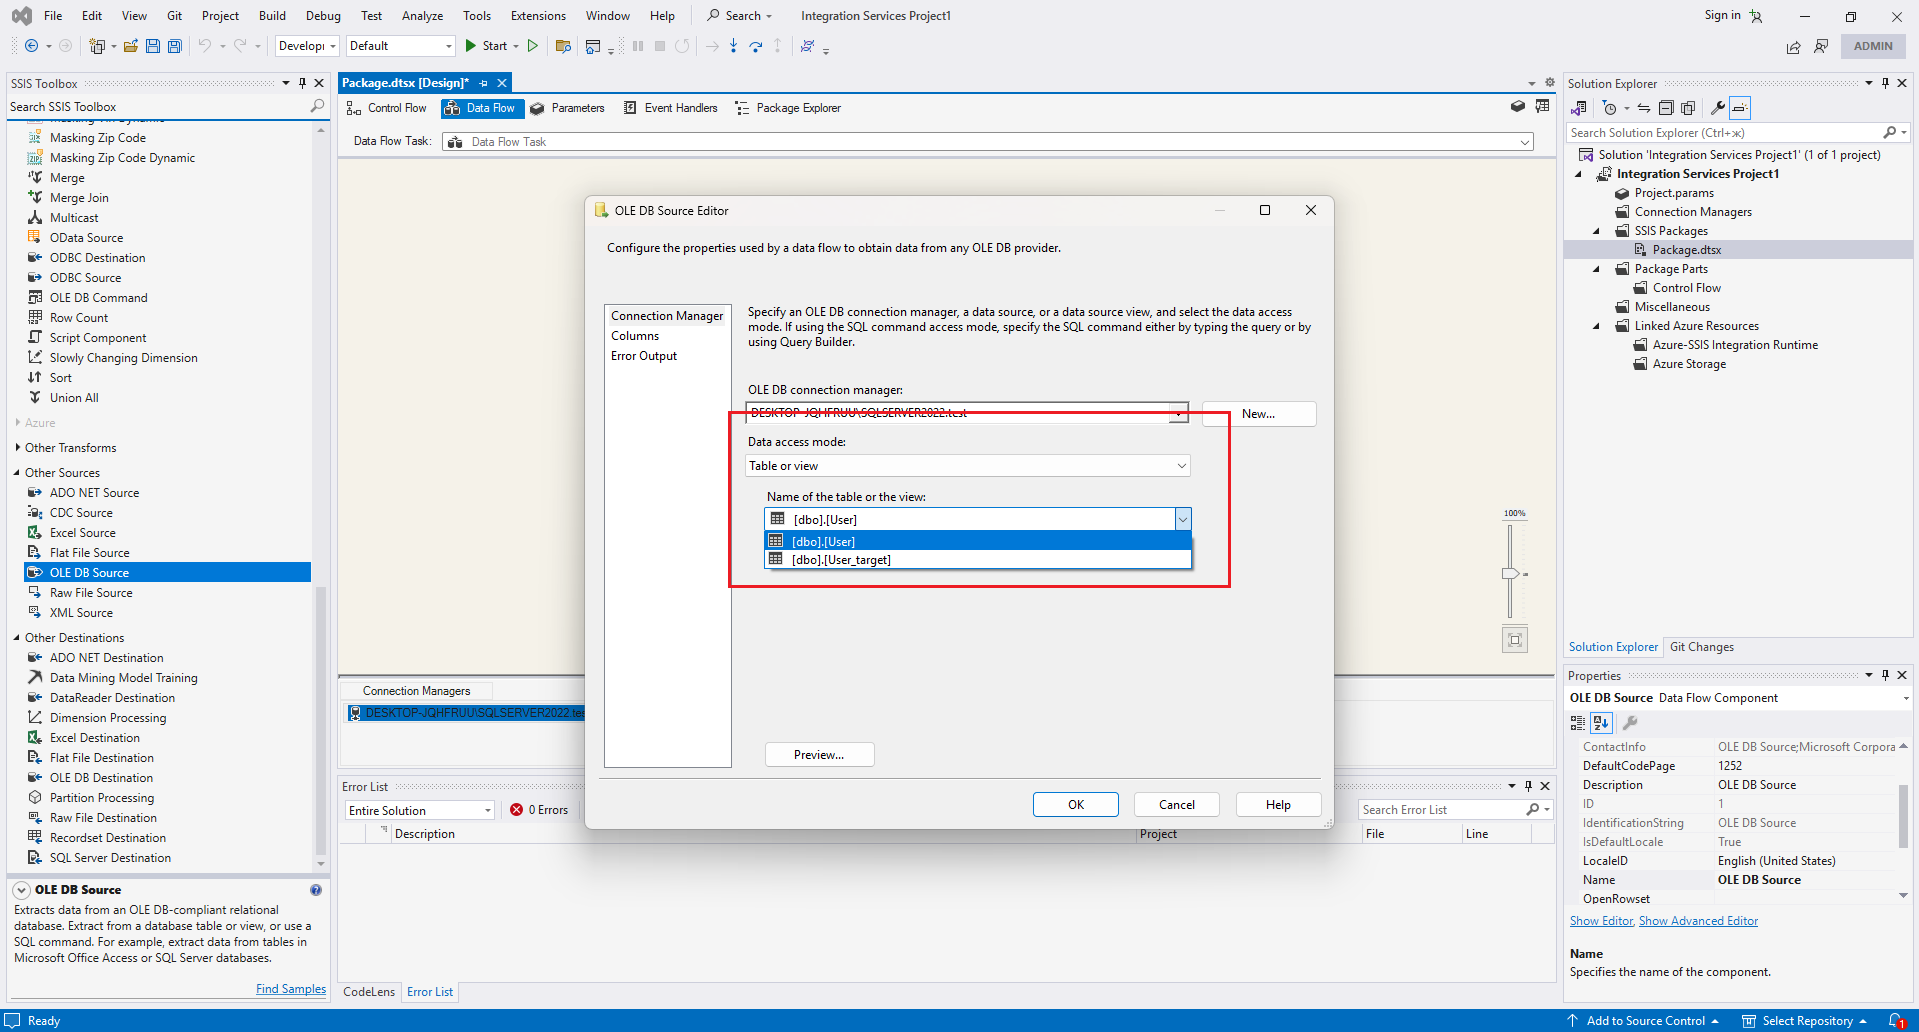Select Package.dtsx in Solution Explorer
Screen dimensions: 1919x1032
(x=1686, y=250)
